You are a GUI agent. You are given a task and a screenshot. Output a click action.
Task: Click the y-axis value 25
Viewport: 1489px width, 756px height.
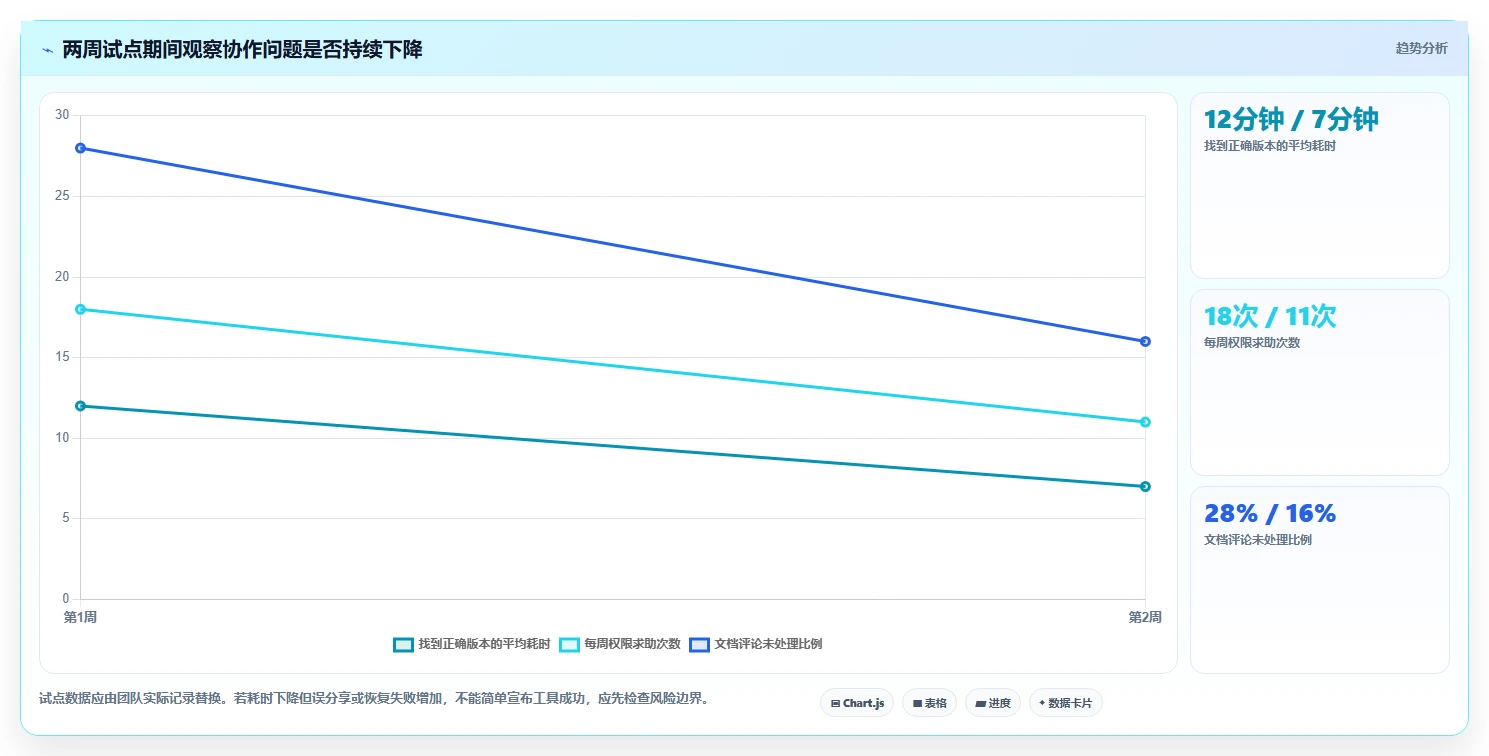point(62,196)
